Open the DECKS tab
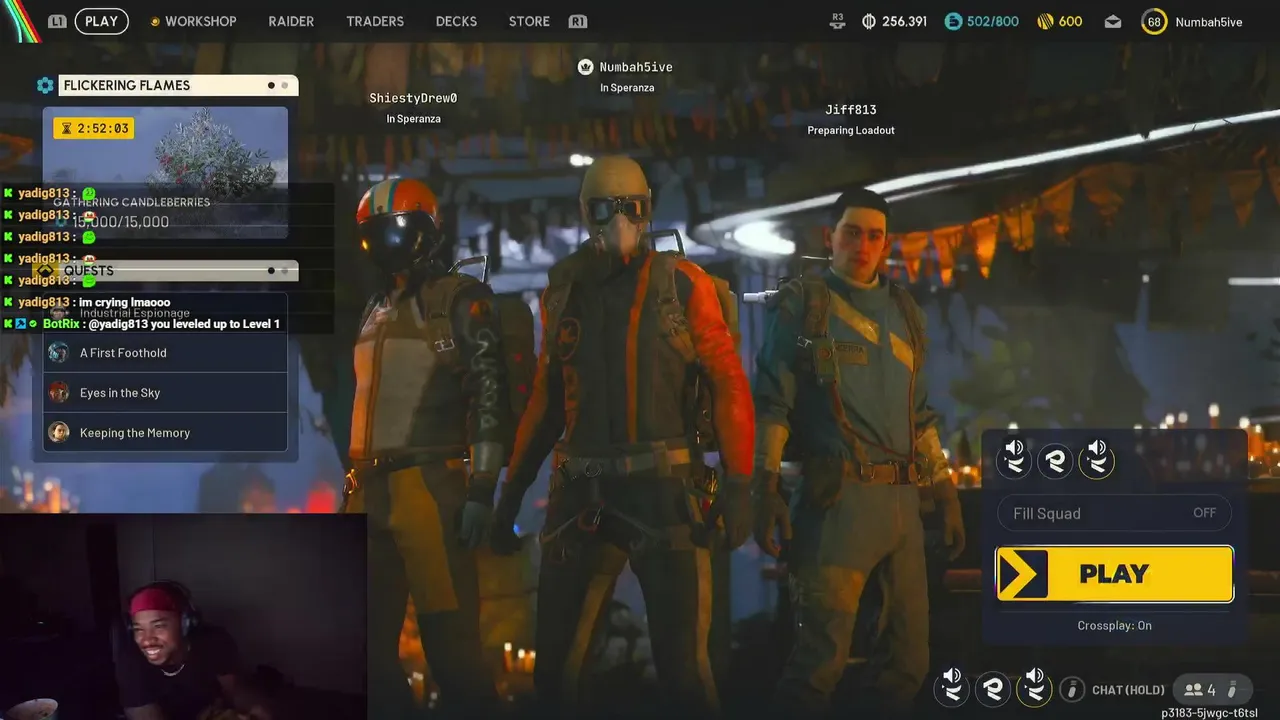Viewport: 1280px width, 720px height. pos(456,21)
